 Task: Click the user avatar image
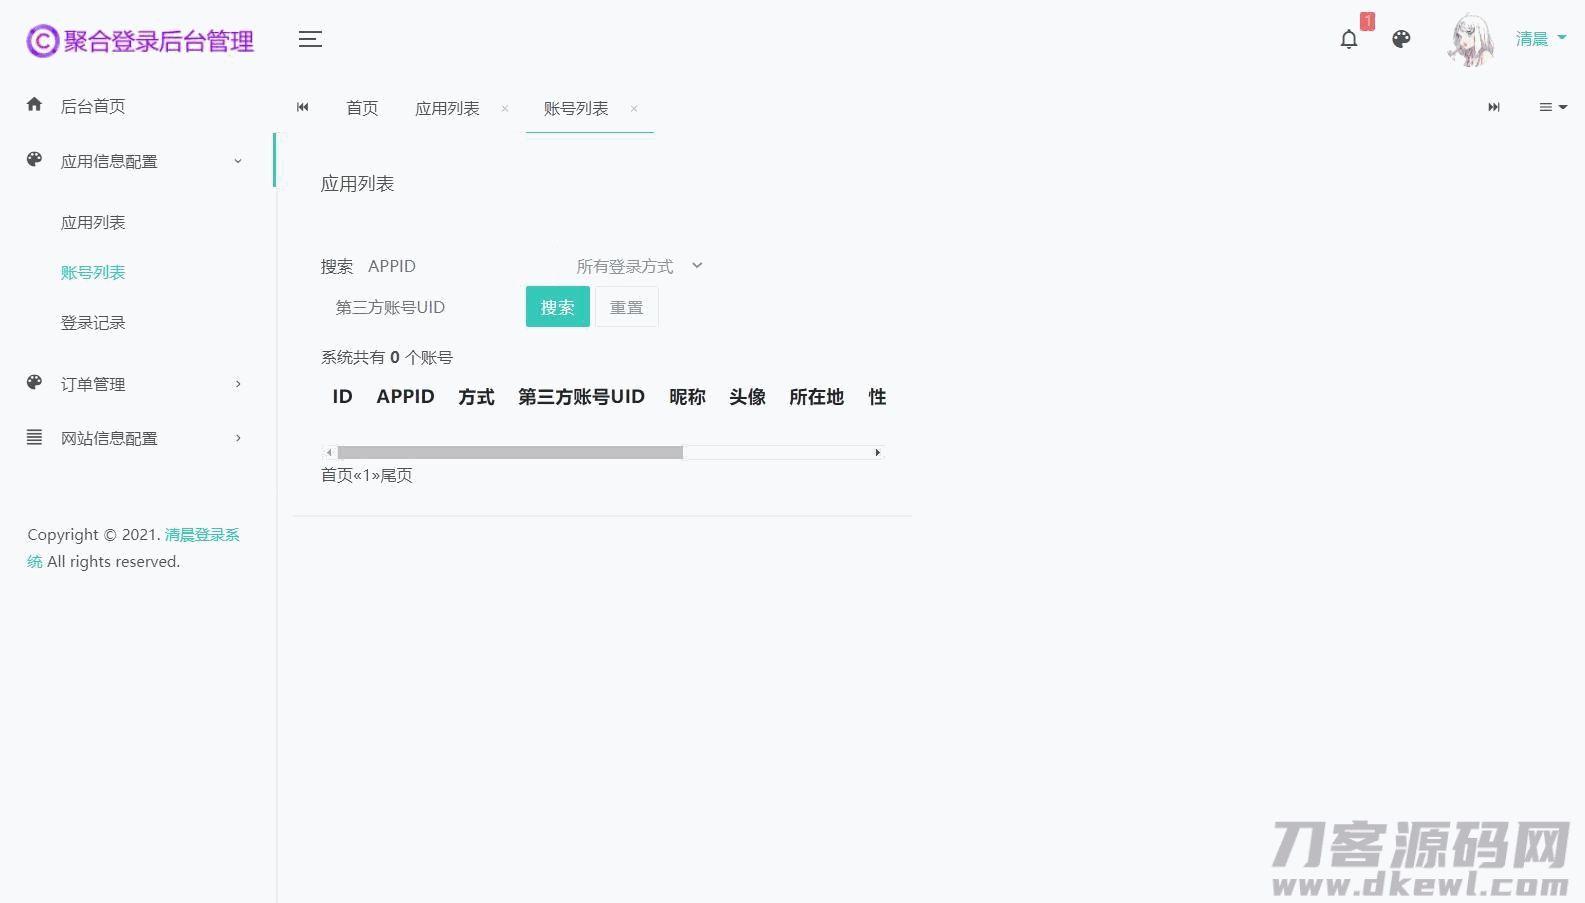coord(1471,40)
